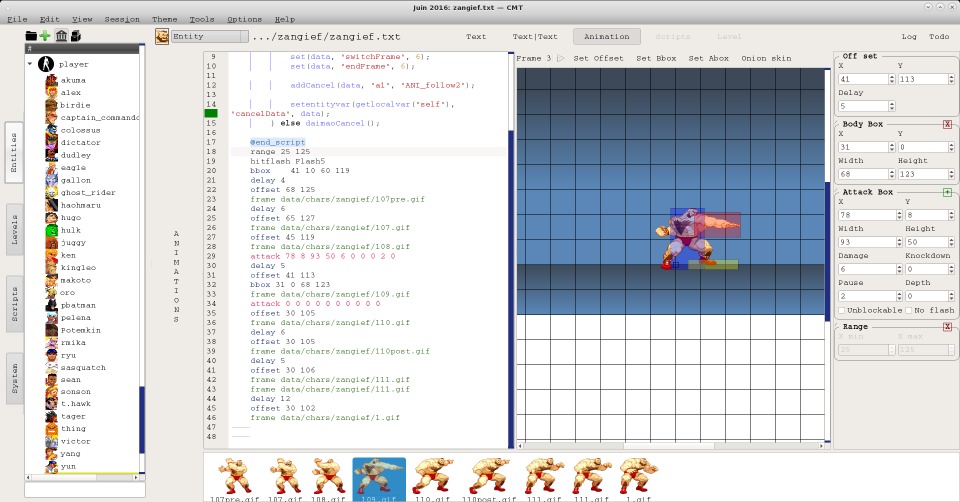
Task: Click the Set Bbox button
Action: coord(657,59)
